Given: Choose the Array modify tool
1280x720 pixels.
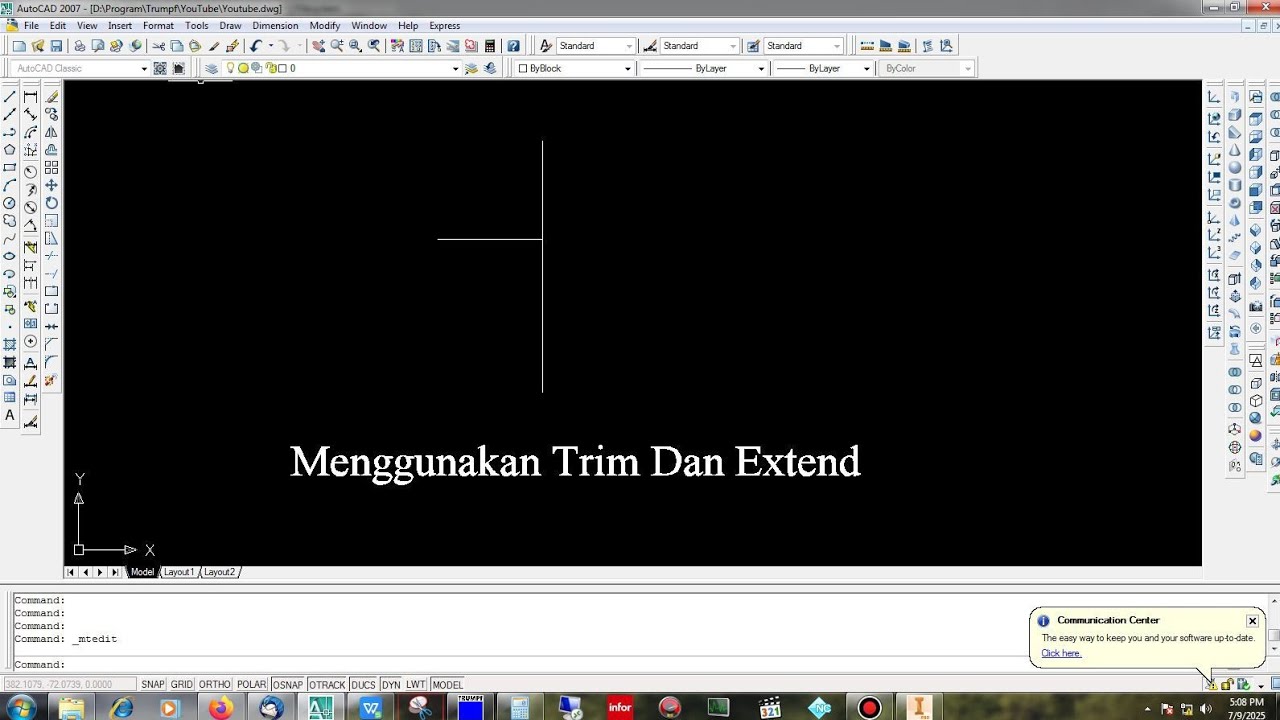Looking at the screenshot, I should click(x=51, y=167).
